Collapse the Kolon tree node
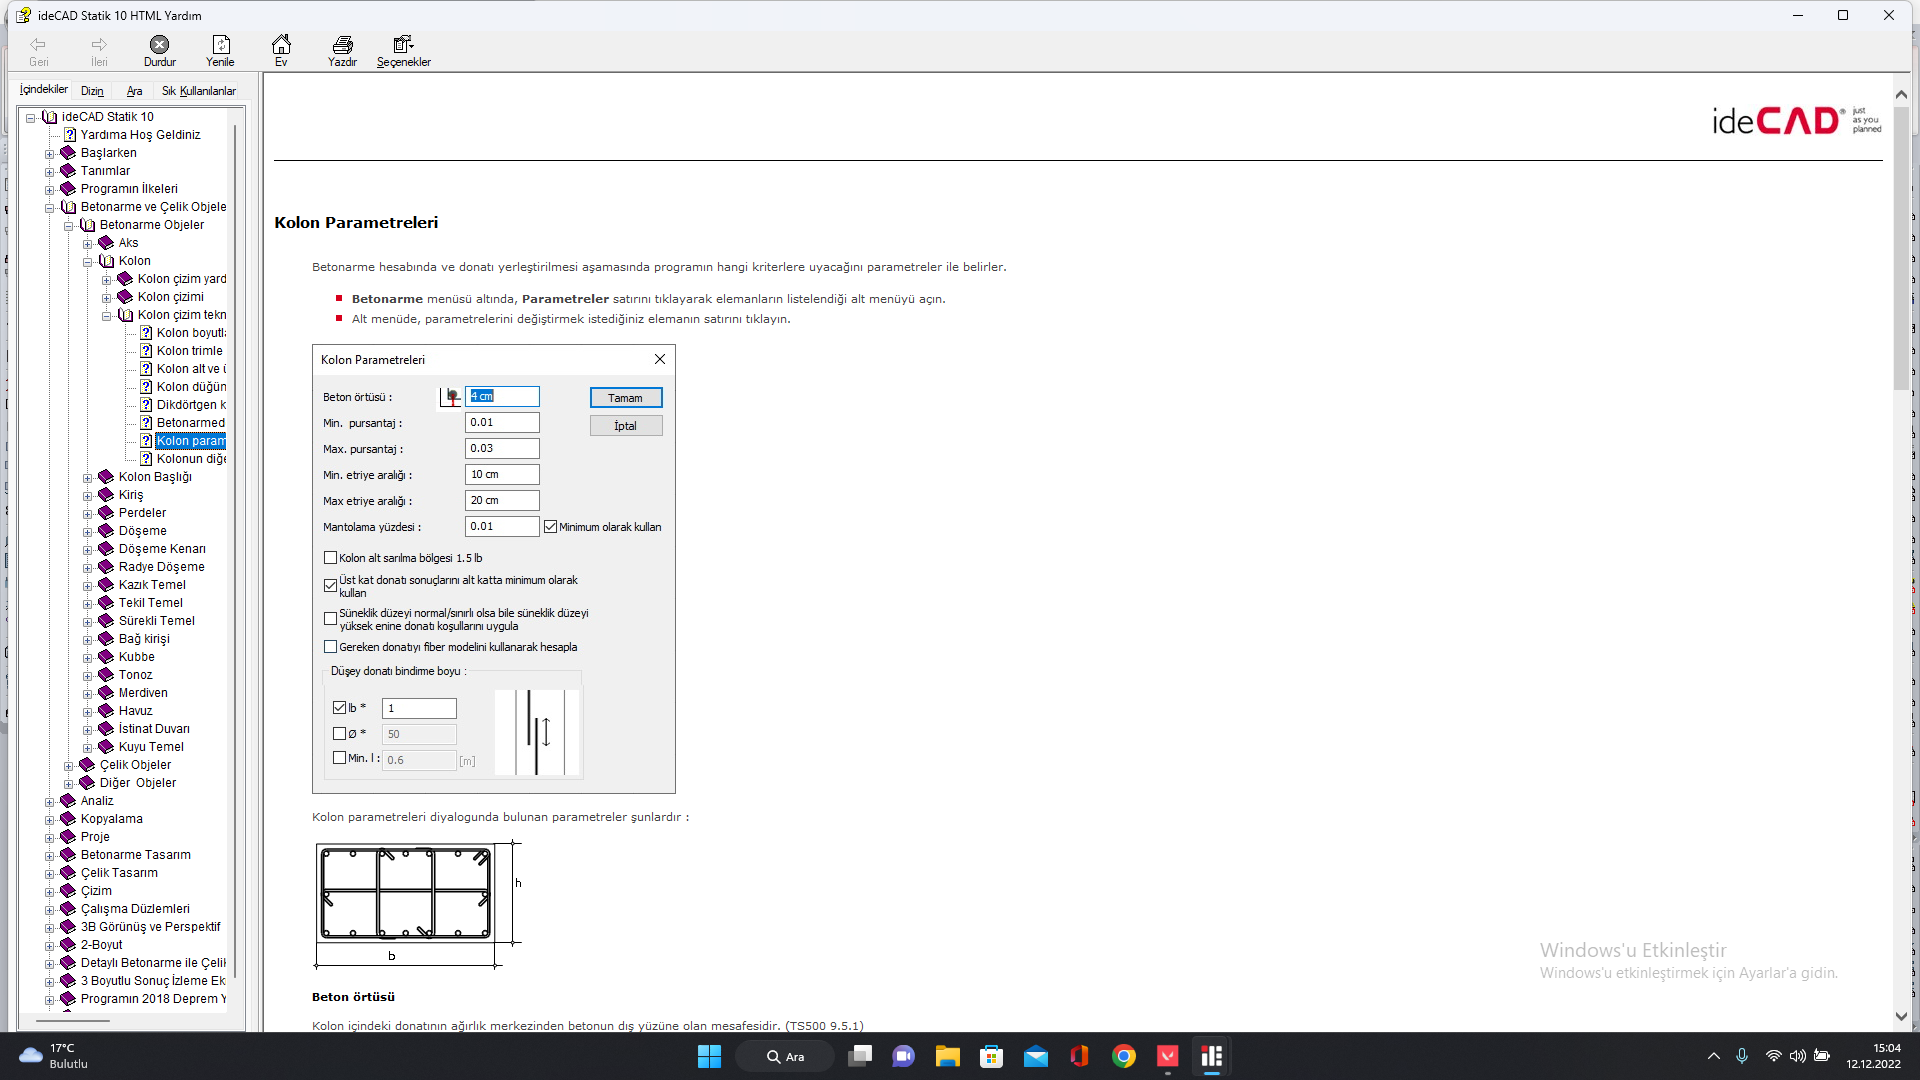 pos(87,262)
